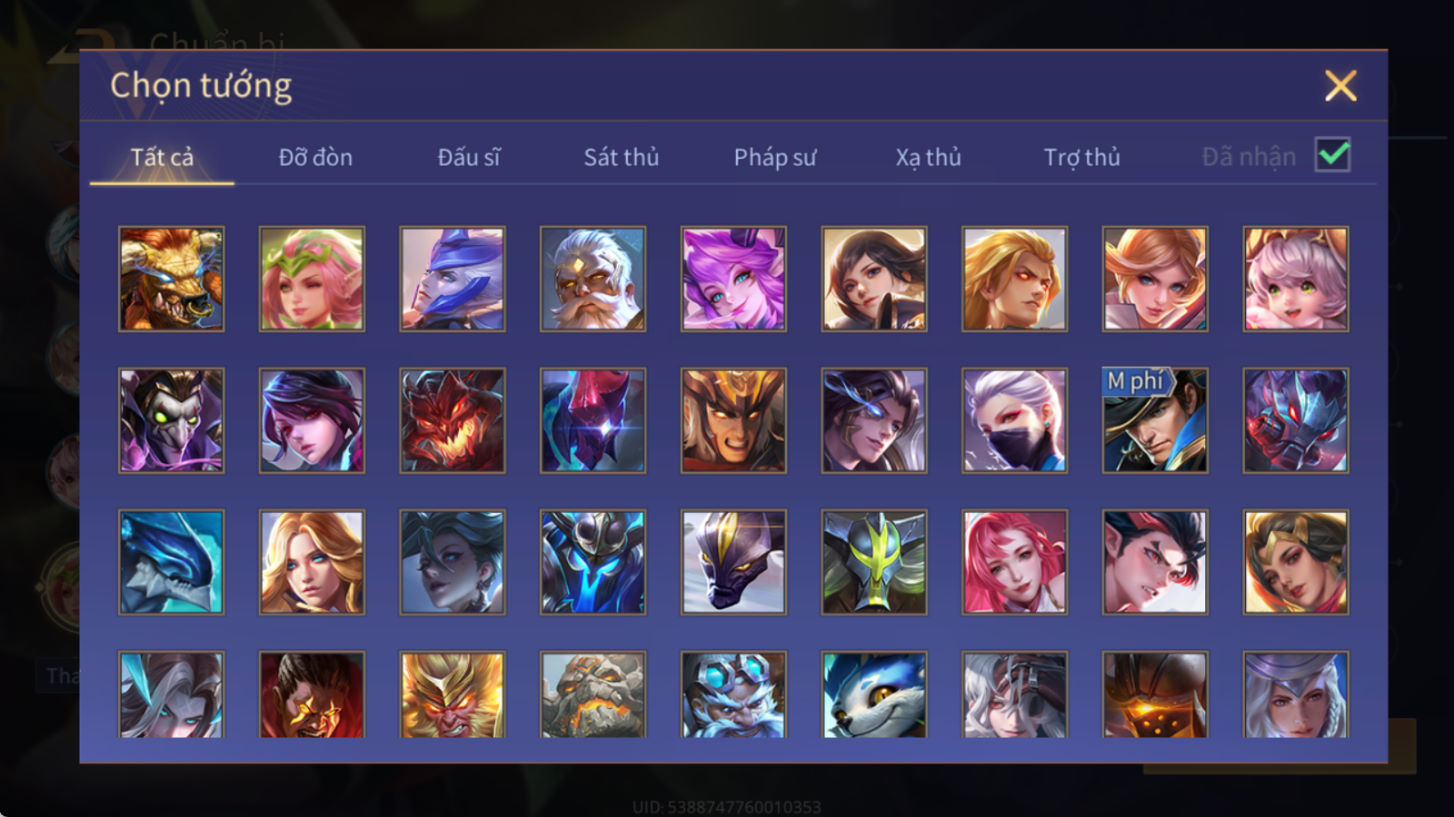Viewport: 1454px width, 817px height.
Task: Choose the black panther masked hero
Action: click(734, 562)
